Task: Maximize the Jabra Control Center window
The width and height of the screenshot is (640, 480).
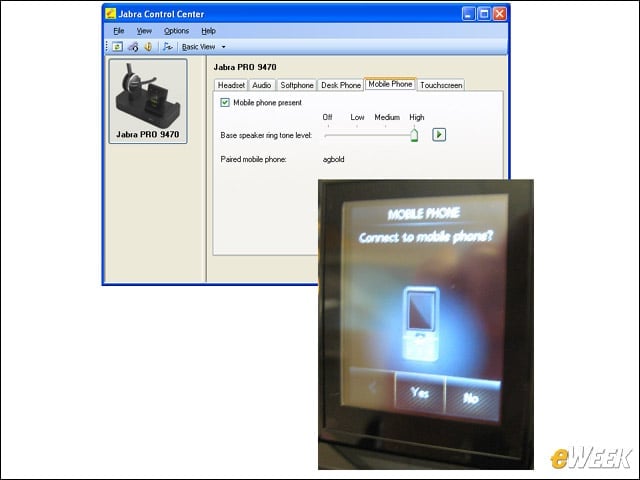Action: 484,14
